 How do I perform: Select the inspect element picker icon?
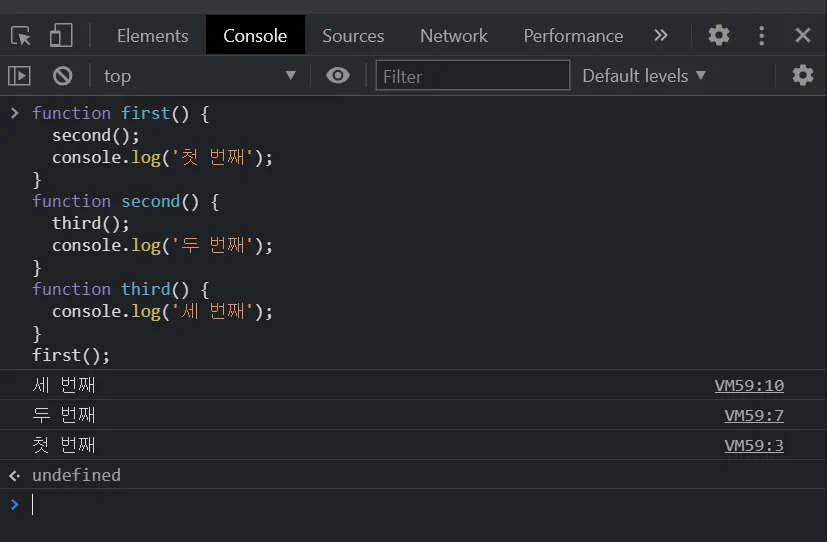point(21,36)
